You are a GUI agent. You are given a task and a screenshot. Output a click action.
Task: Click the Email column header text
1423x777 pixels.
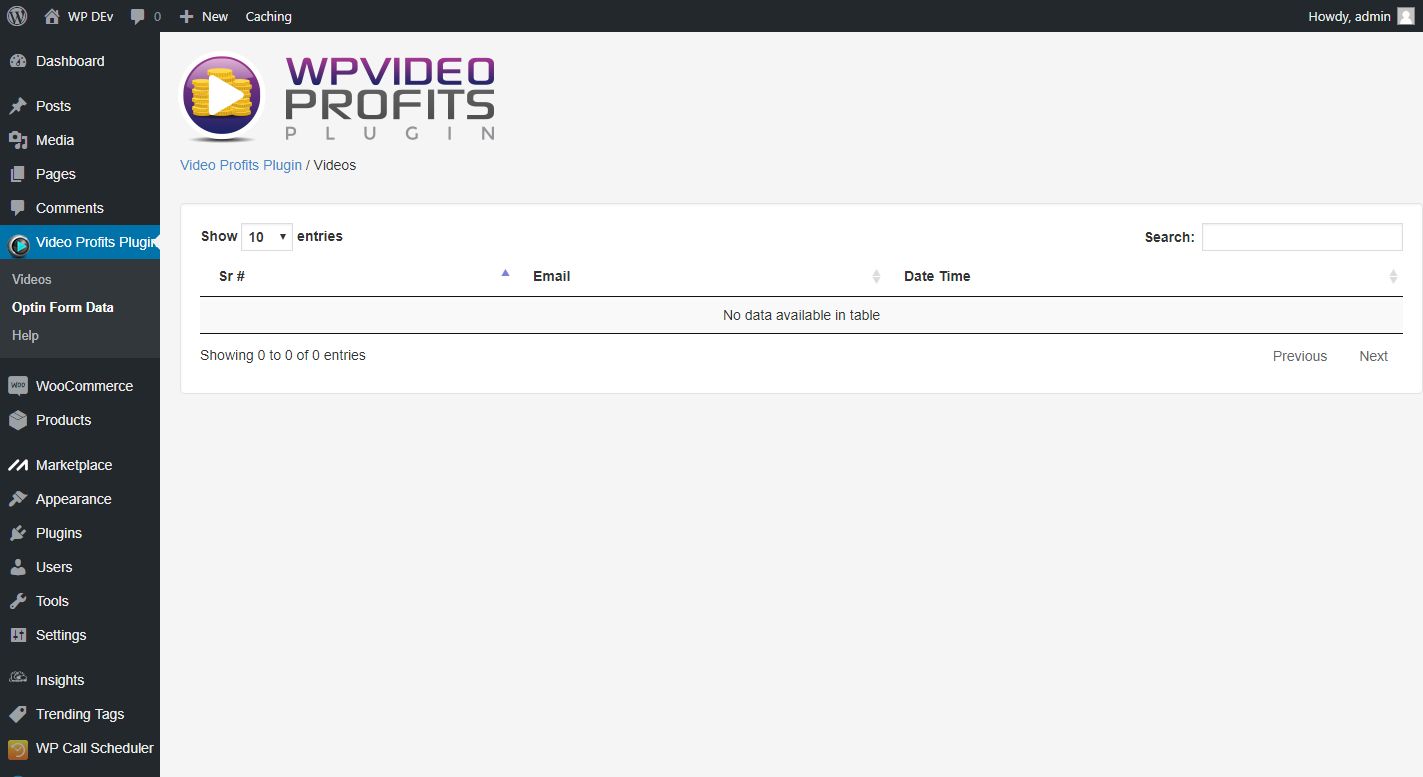tap(552, 276)
